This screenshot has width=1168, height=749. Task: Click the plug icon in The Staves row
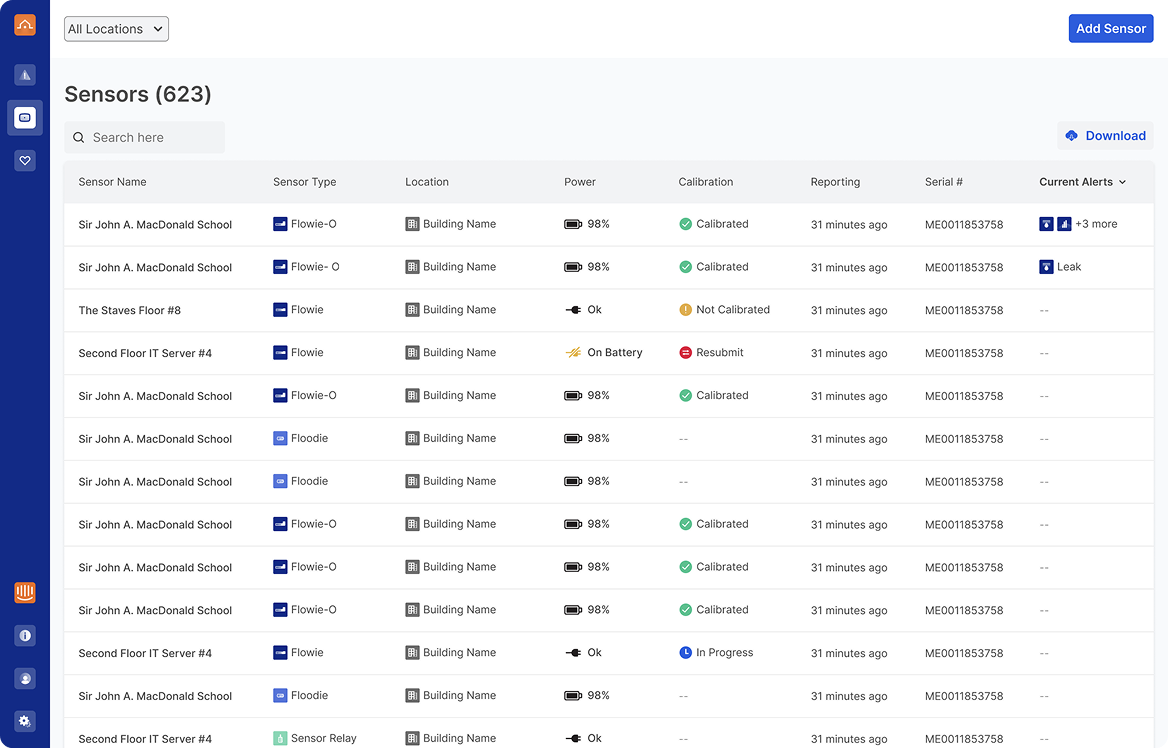(573, 310)
